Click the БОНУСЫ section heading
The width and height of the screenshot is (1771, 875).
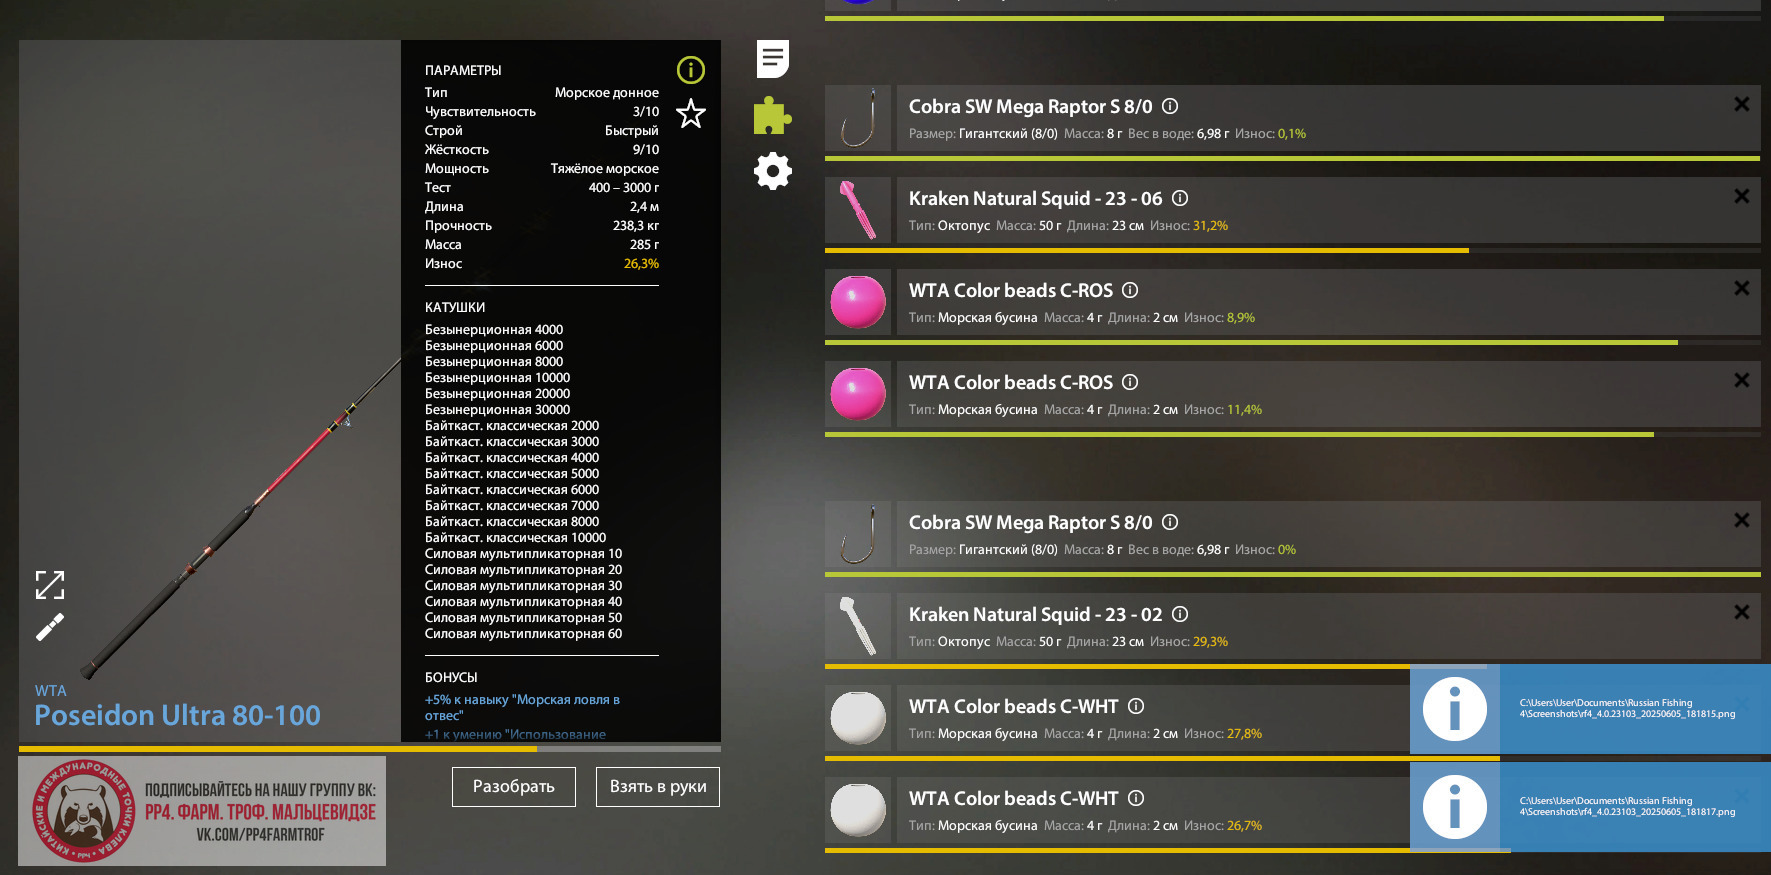click(451, 677)
